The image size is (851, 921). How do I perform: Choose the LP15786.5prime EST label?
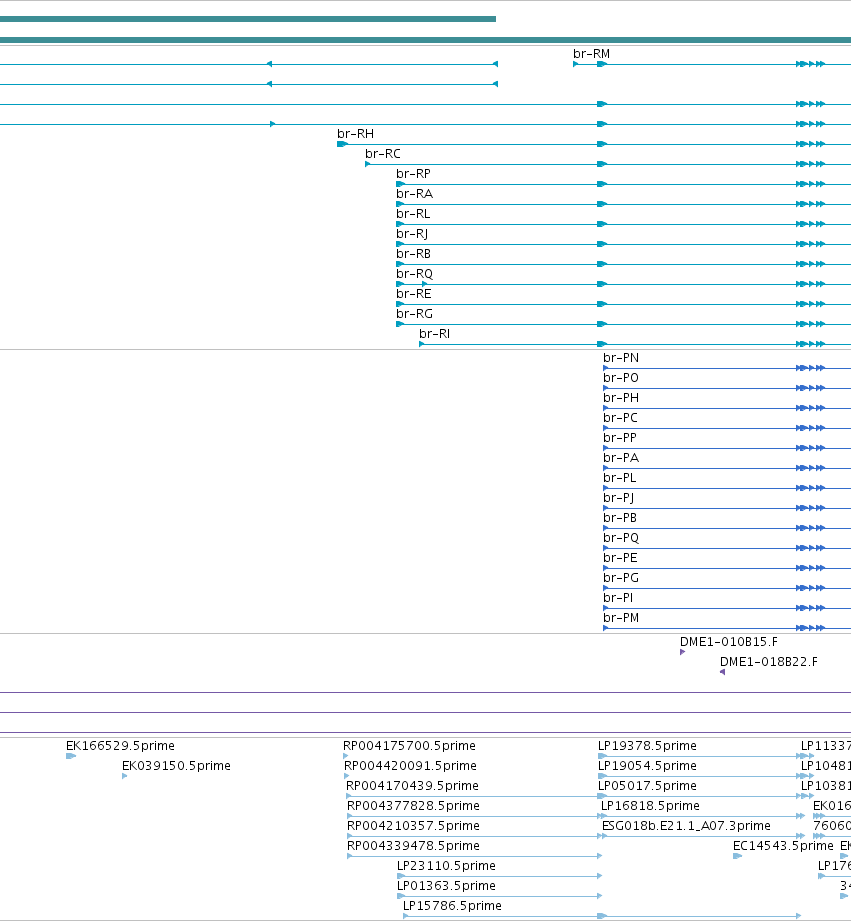(x=452, y=905)
